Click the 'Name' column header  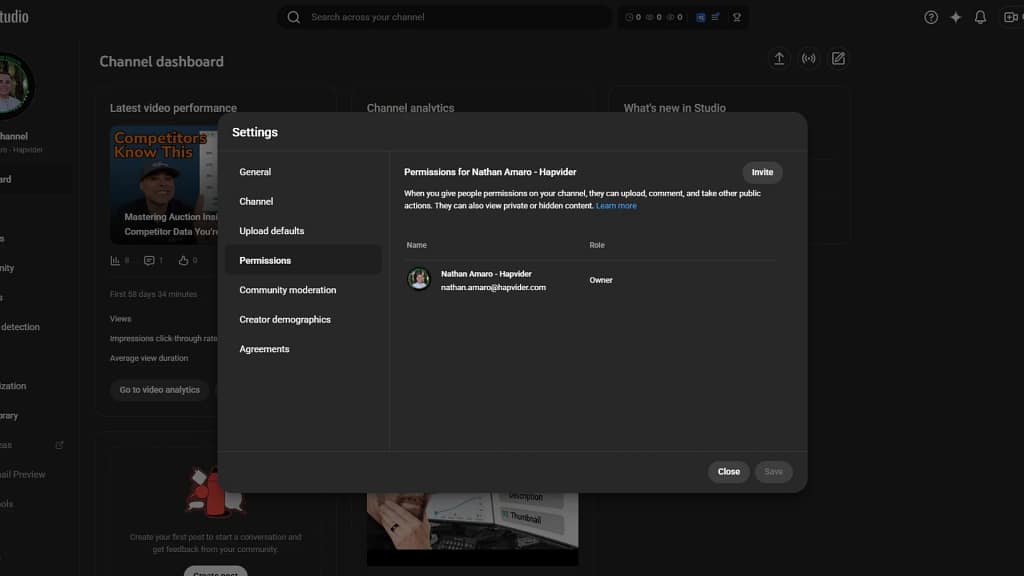point(417,245)
